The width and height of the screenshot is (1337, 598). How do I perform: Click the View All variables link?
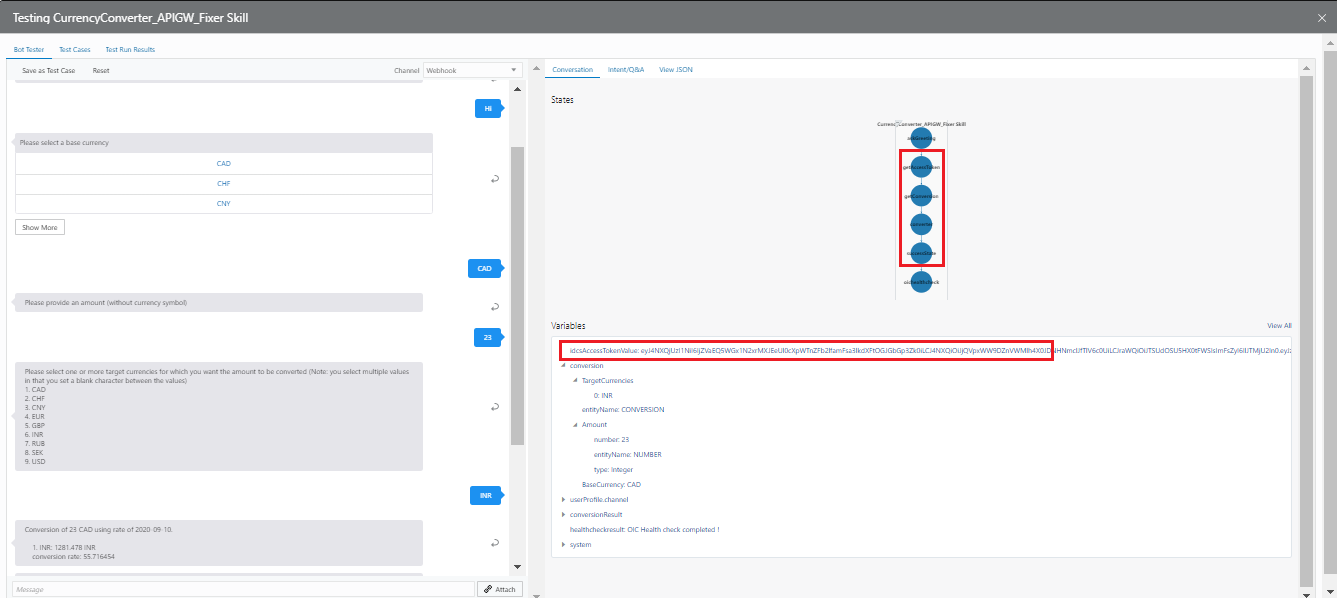point(1279,326)
